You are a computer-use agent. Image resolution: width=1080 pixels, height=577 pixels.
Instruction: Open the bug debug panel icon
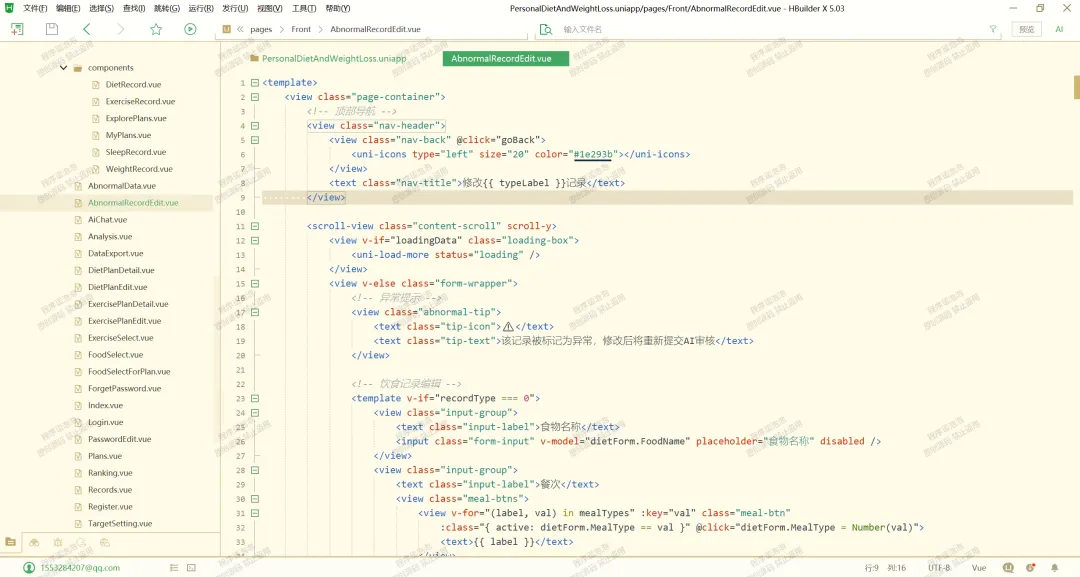[x=58, y=542]
